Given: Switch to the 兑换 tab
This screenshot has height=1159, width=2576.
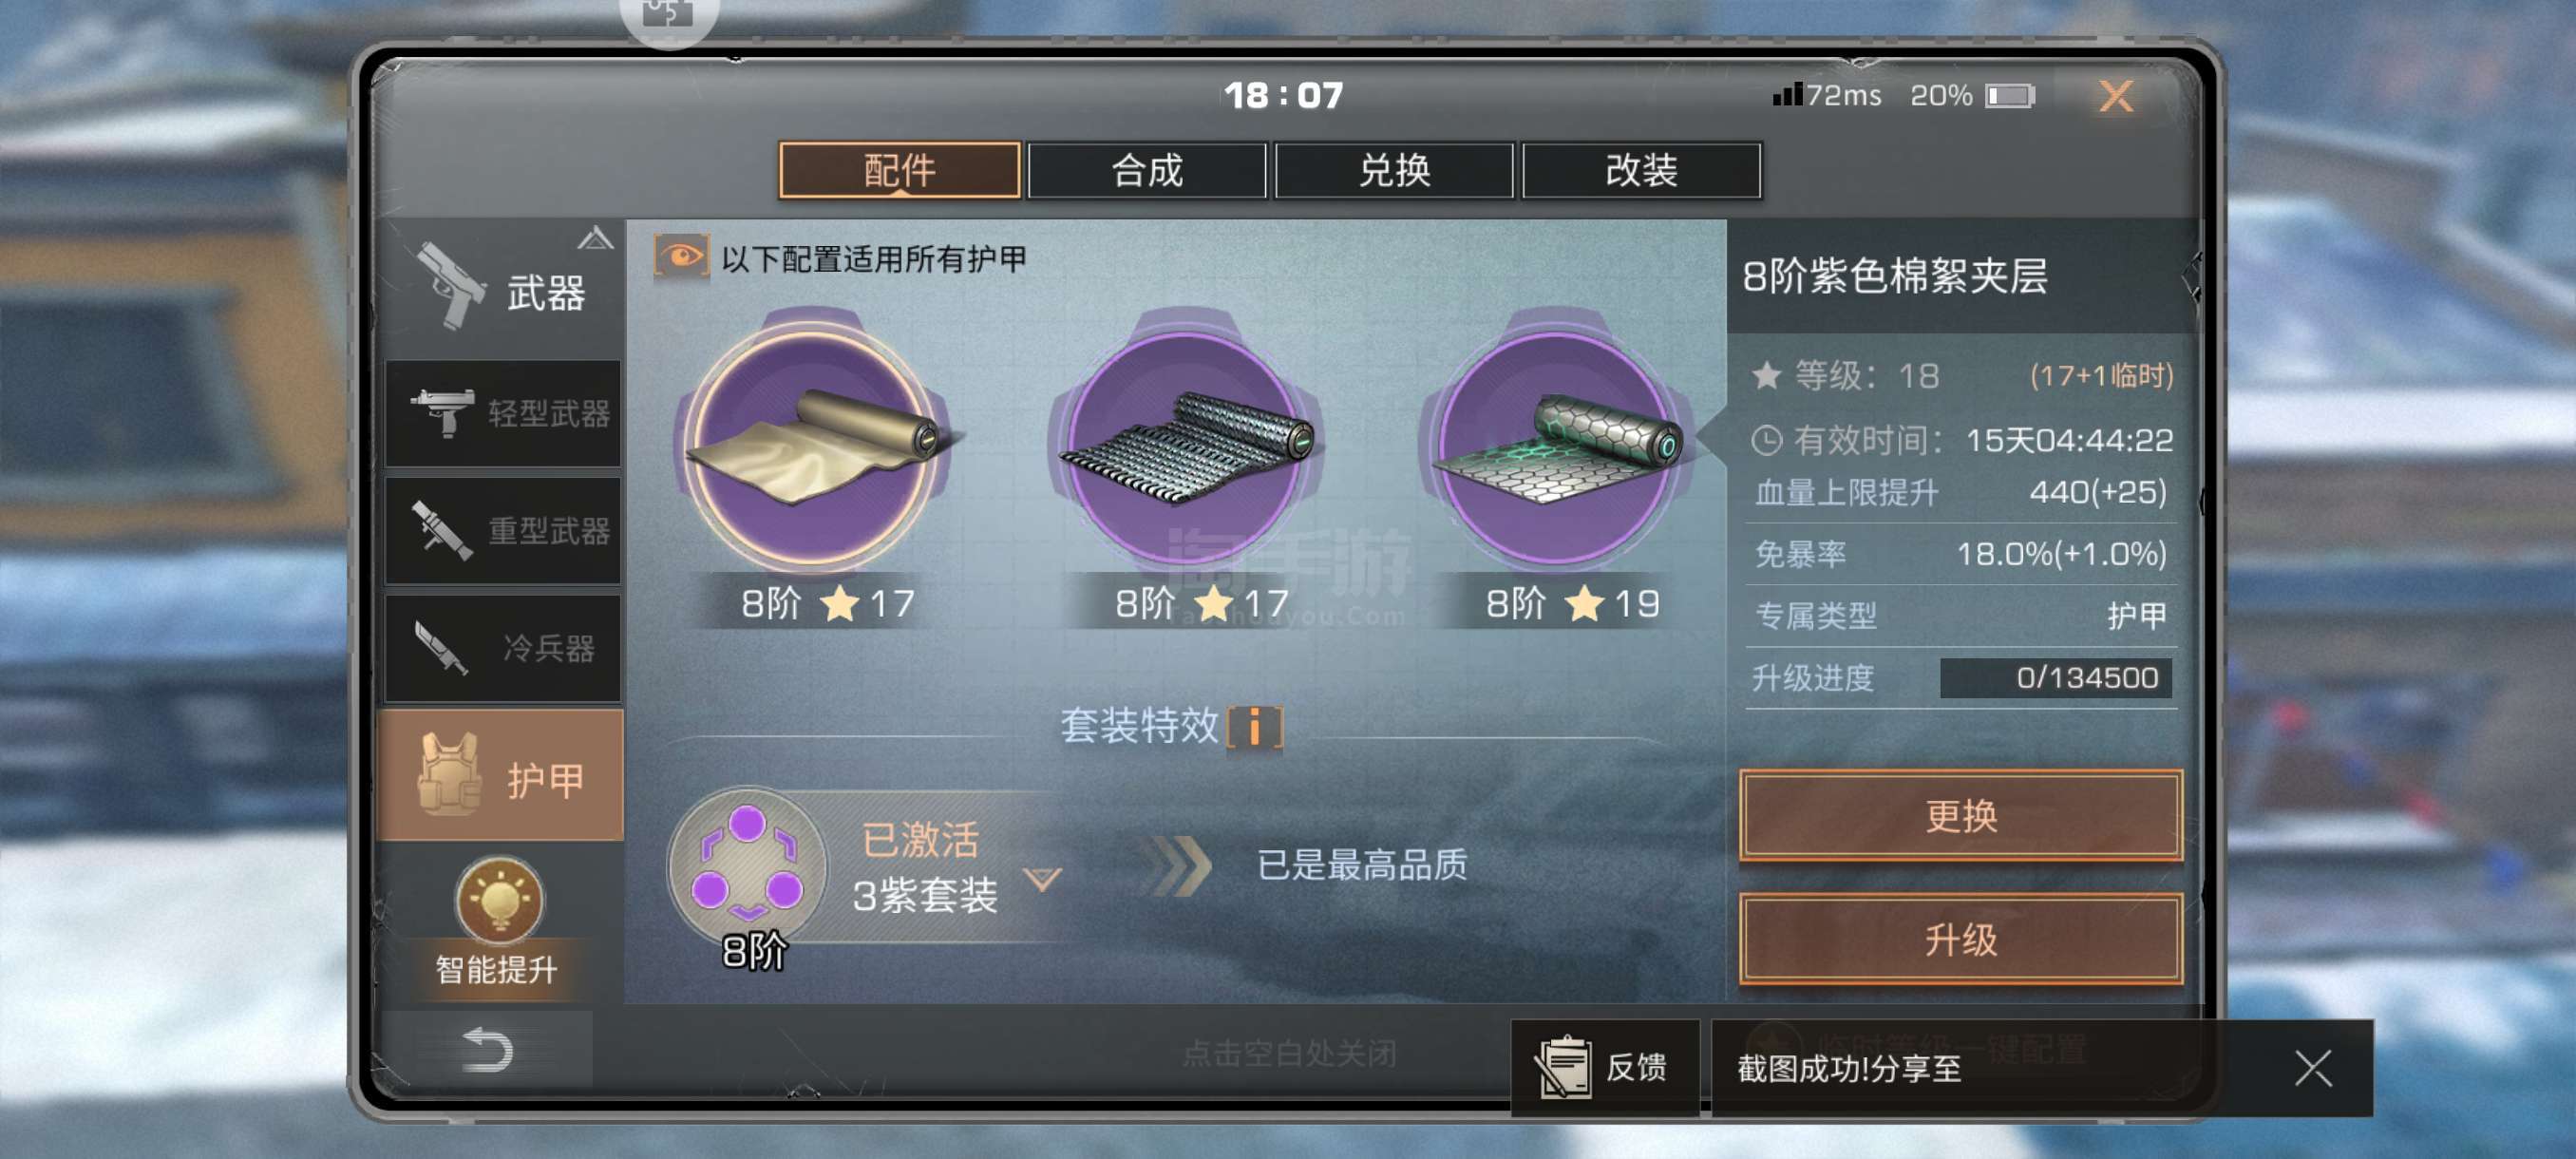Looking at the screenshot, I should point(1394,170).
